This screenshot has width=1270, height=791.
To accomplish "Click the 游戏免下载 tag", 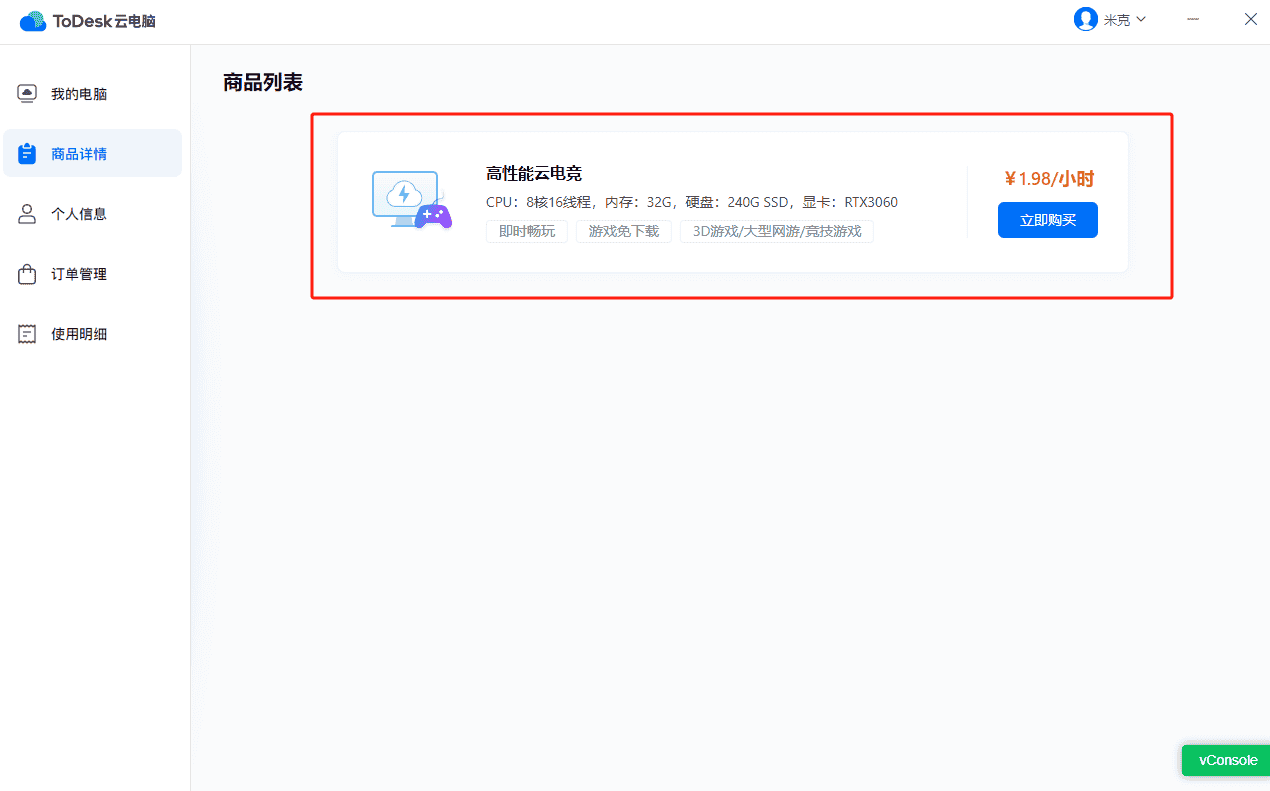I will pos(623,230).
